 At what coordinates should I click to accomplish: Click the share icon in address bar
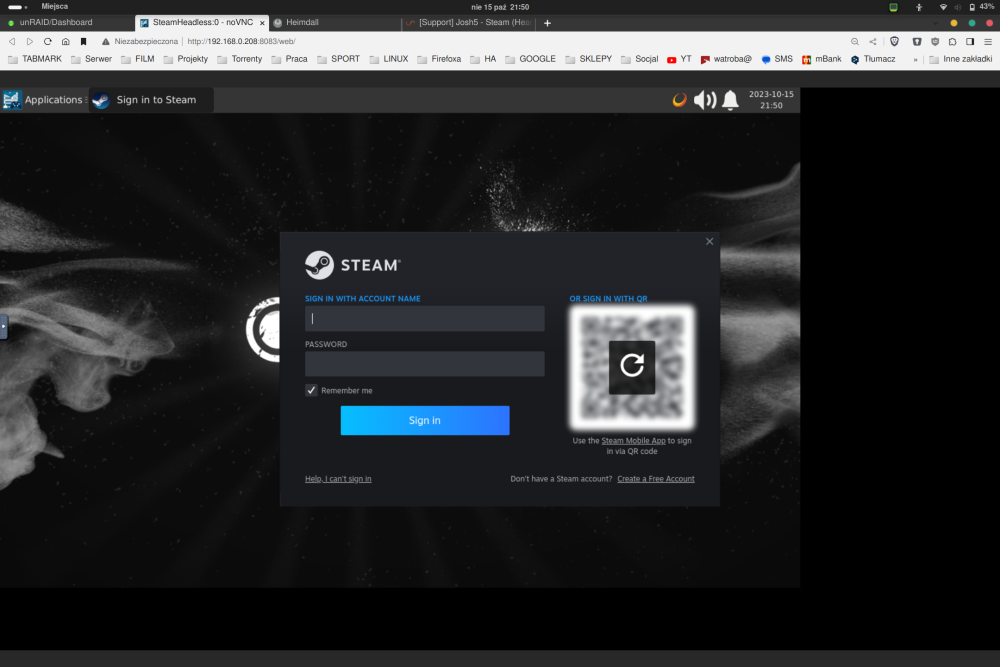[x=872, y=41]
